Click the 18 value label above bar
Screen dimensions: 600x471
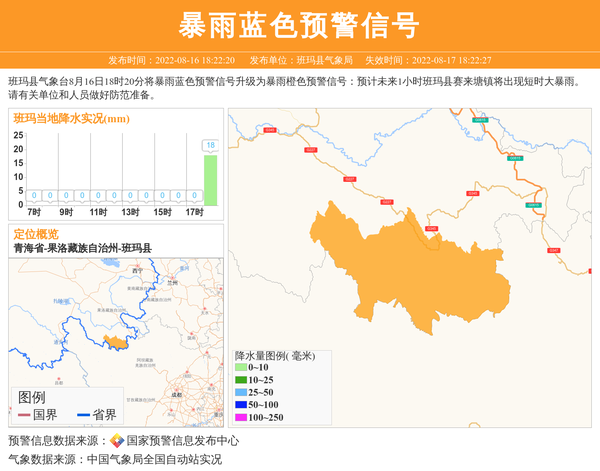point(210,146)
